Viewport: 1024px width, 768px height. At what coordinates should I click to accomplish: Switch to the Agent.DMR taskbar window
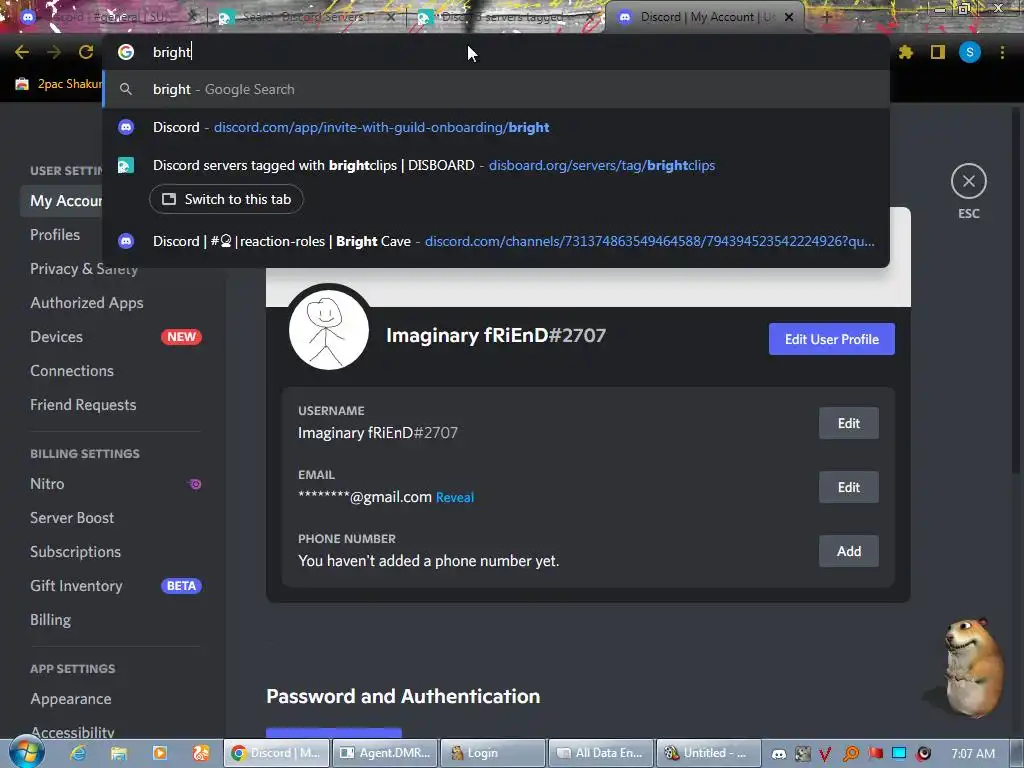pos(385,753)
